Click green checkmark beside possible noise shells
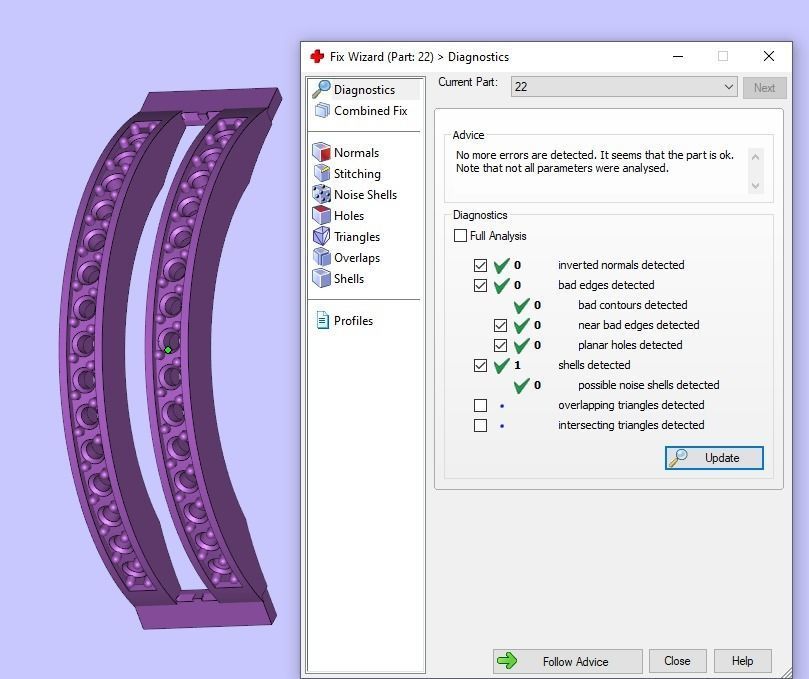Screen dimensions: 809x679 click(x=521, y=385)
